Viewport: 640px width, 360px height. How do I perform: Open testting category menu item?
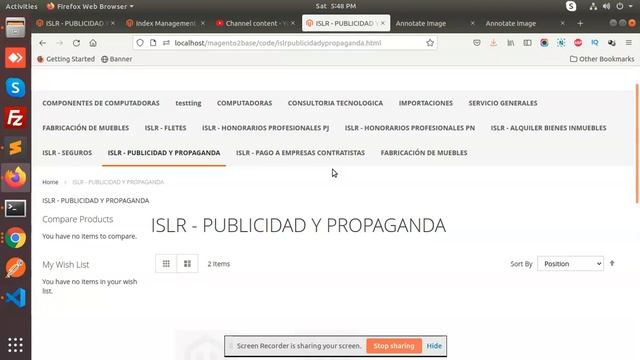tap(188, 103)
